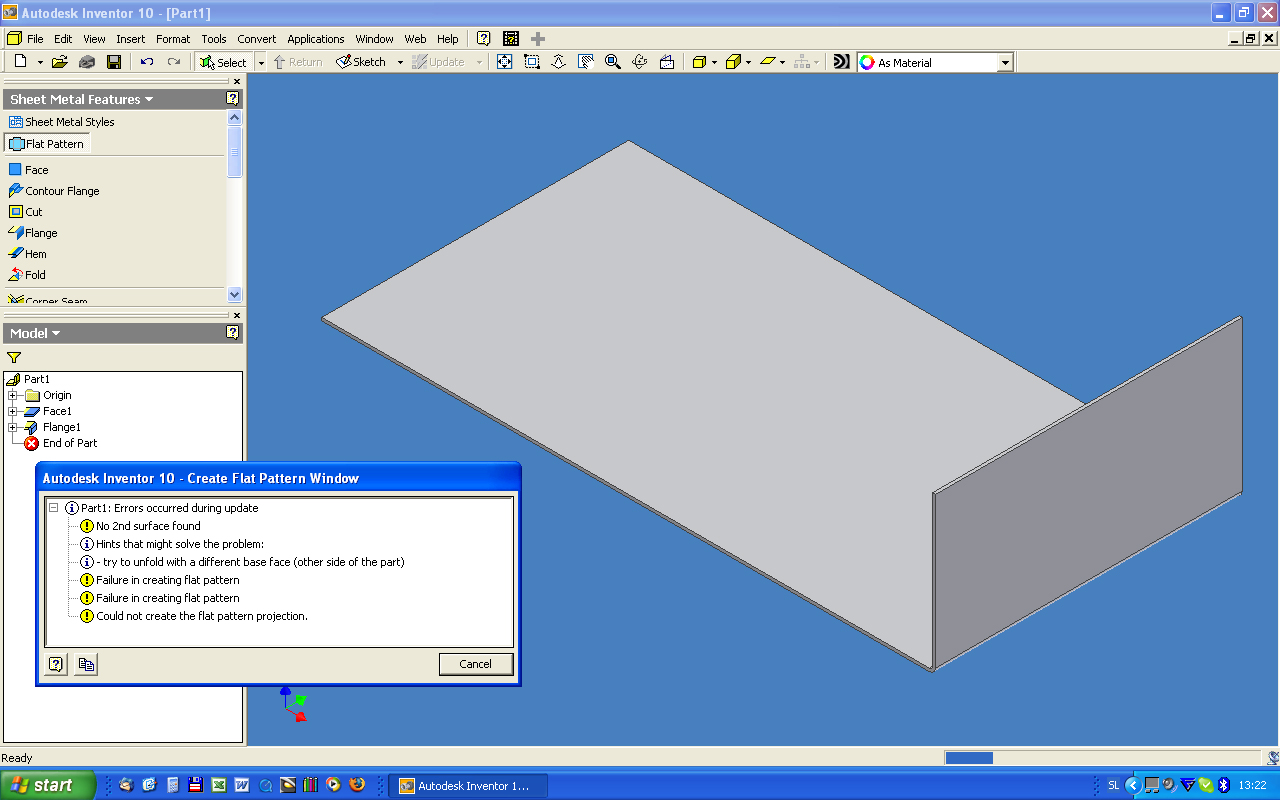Select the Hem sheet metal tool
The height and width of the screenshot is (800, 1280).
(28, 254)
